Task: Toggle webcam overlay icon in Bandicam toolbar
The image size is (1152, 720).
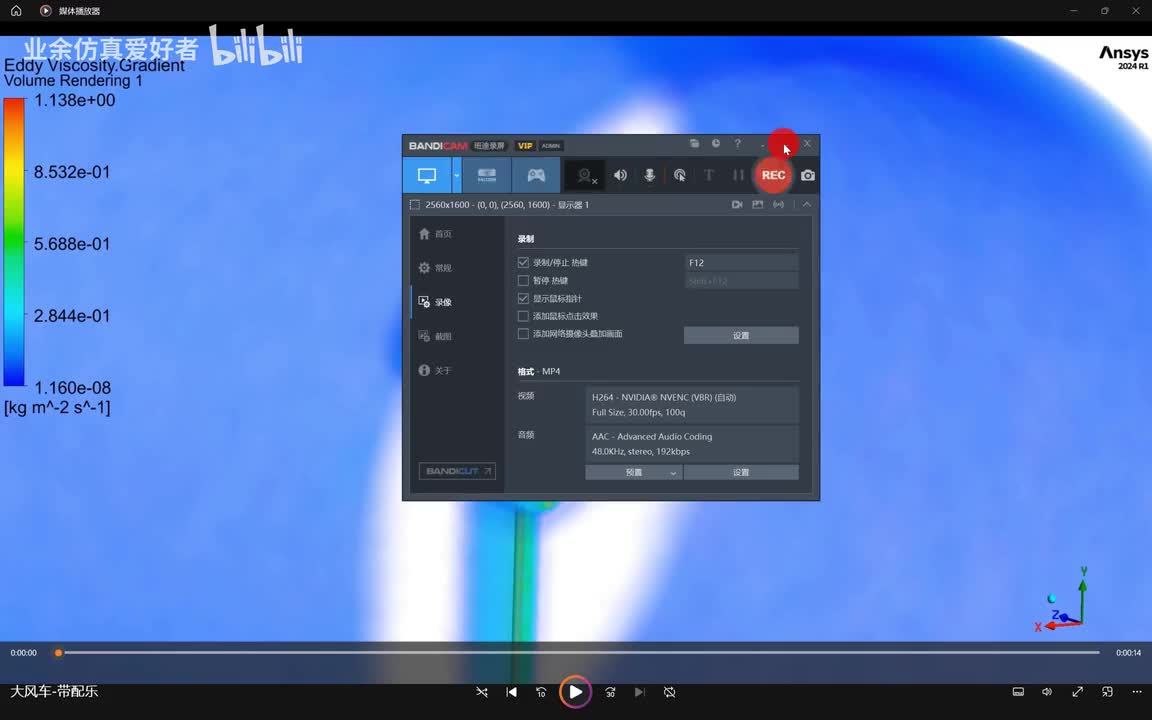Action: (x=586, y=176)
